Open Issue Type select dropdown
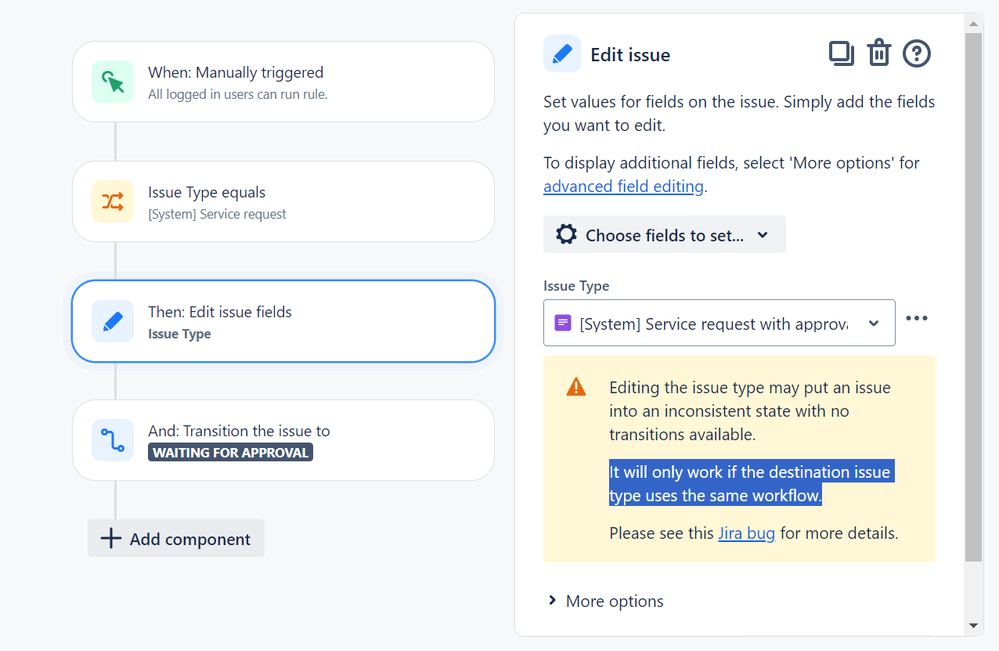999x651 pixels. [719, 323]
